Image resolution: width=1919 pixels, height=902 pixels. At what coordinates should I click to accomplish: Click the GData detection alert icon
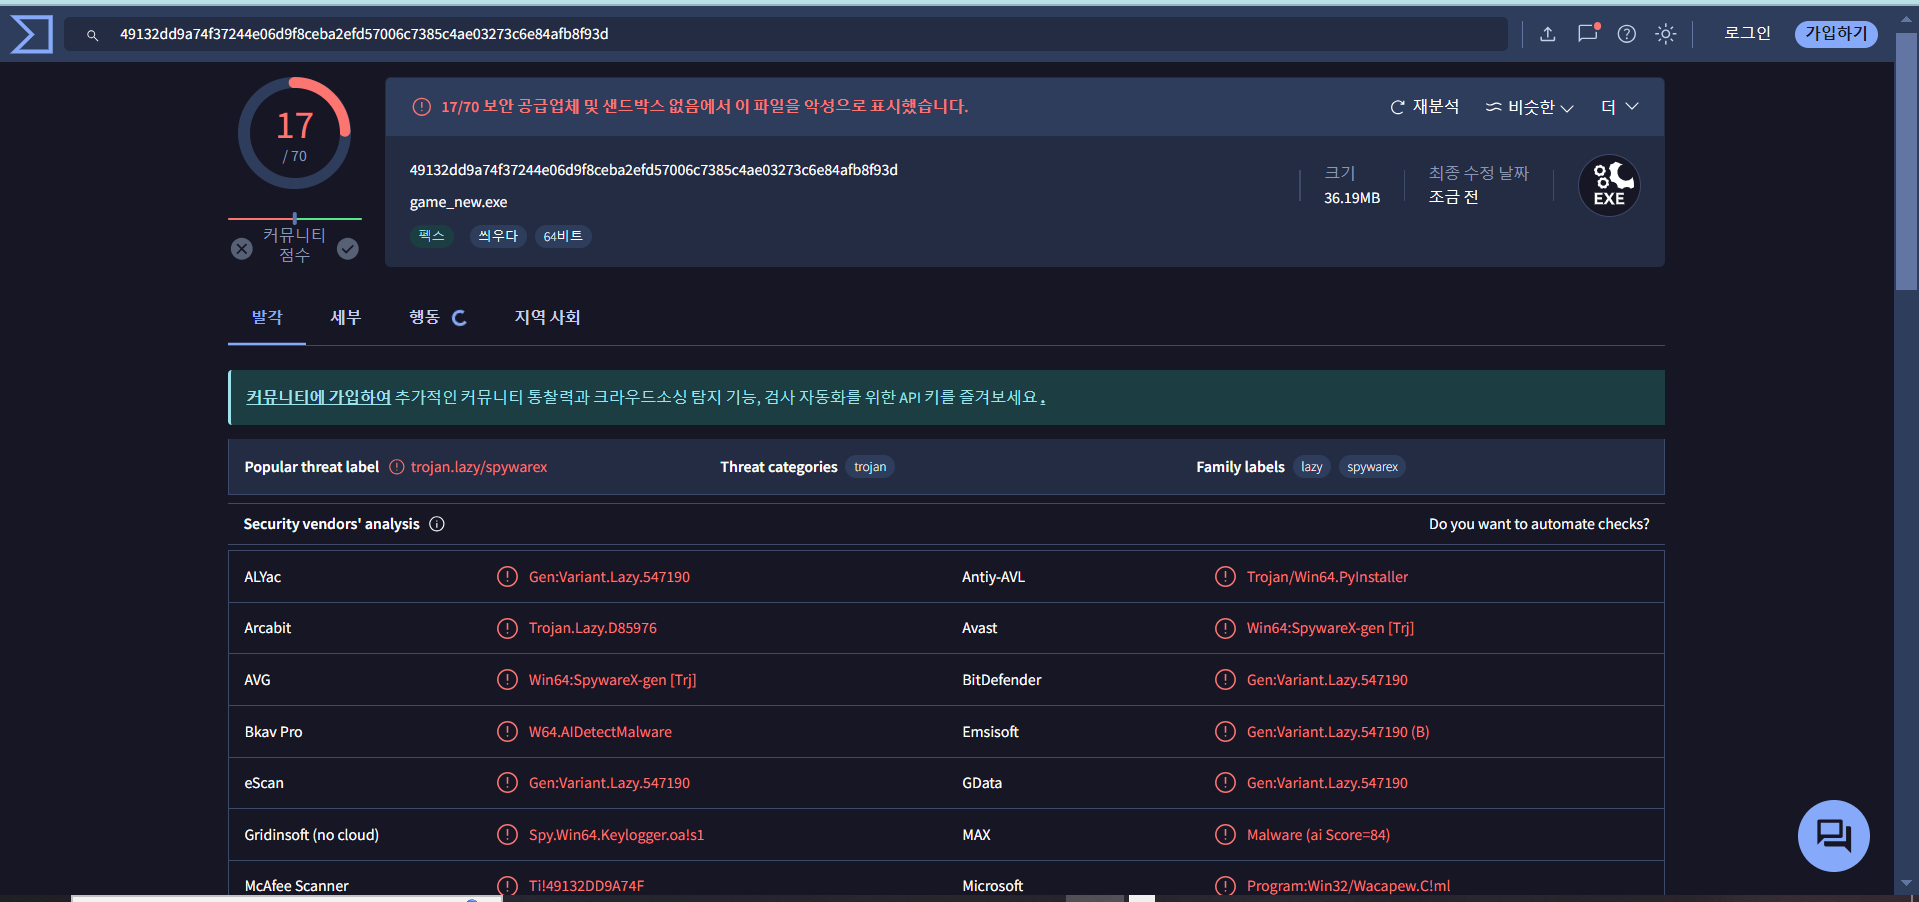click(x=1225, y=783)
